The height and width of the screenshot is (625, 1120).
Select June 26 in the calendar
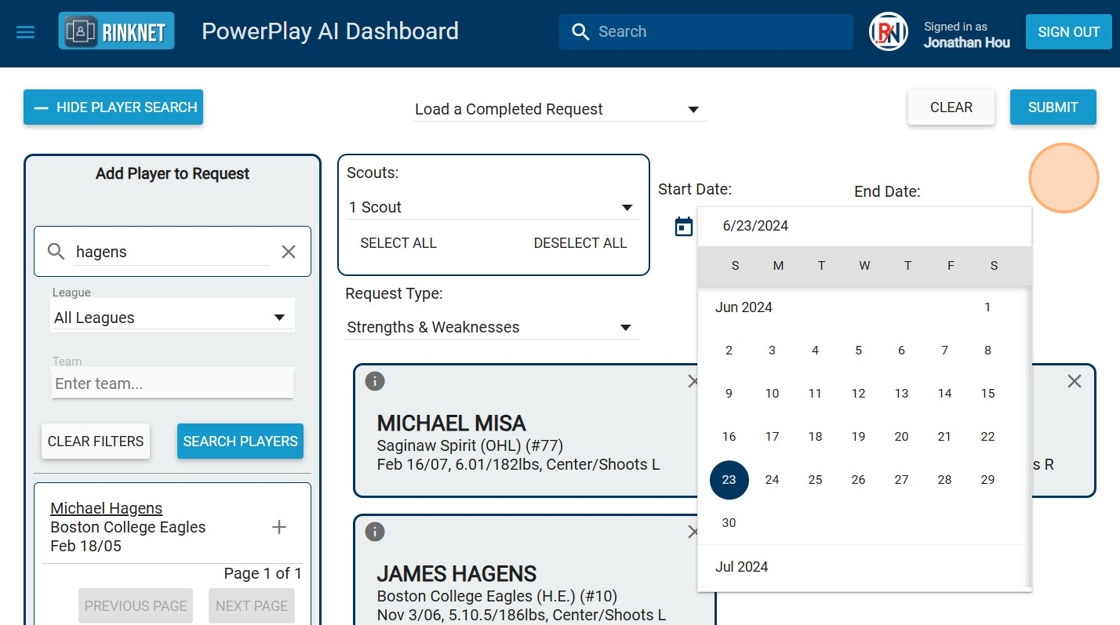[858, 480]
